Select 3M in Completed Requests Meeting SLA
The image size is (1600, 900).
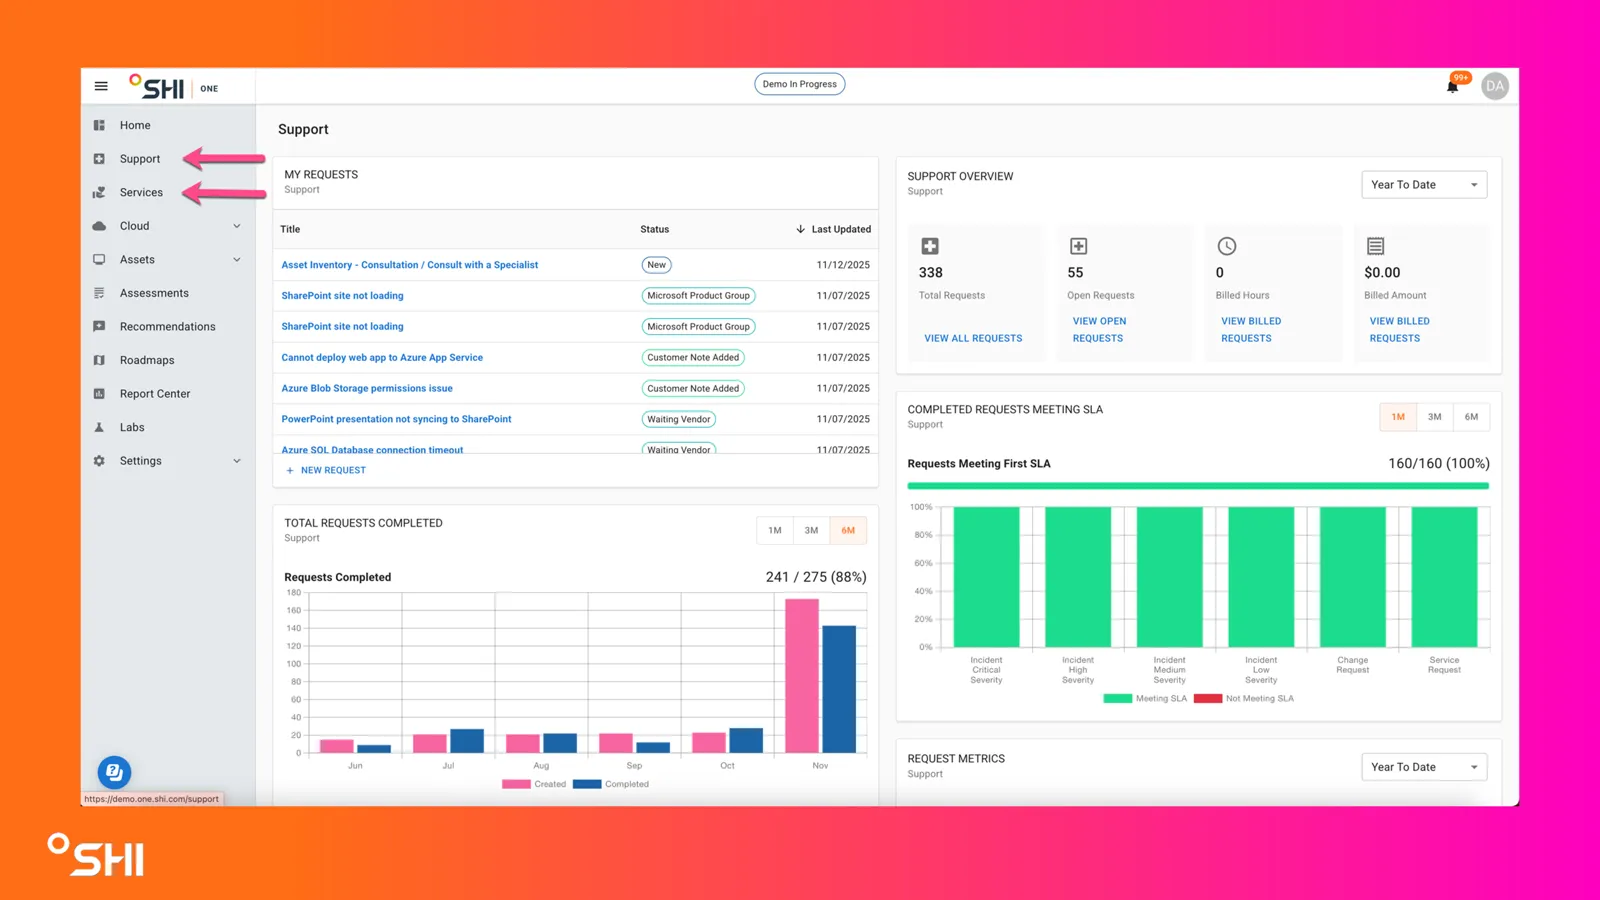1434,417
